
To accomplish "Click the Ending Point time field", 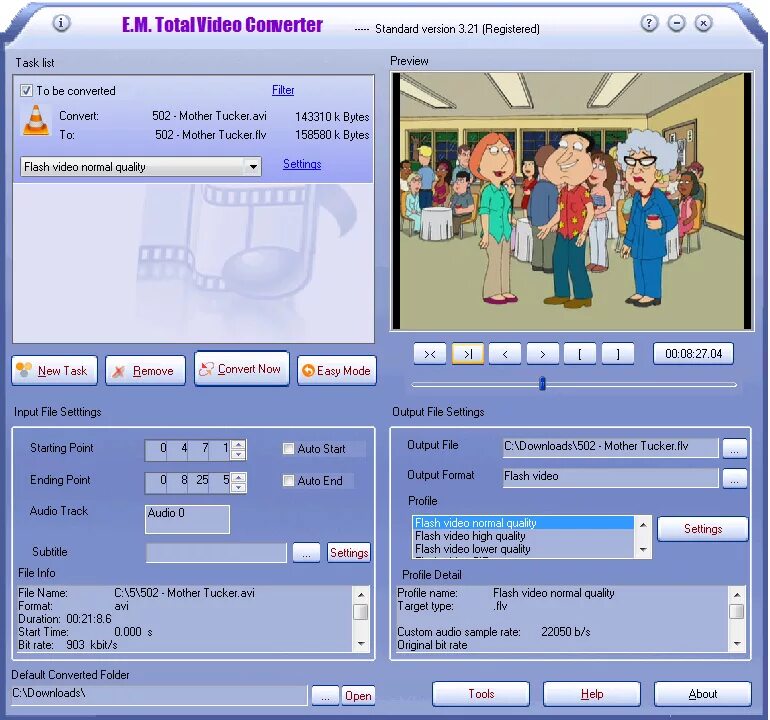I will click(188, 482).
